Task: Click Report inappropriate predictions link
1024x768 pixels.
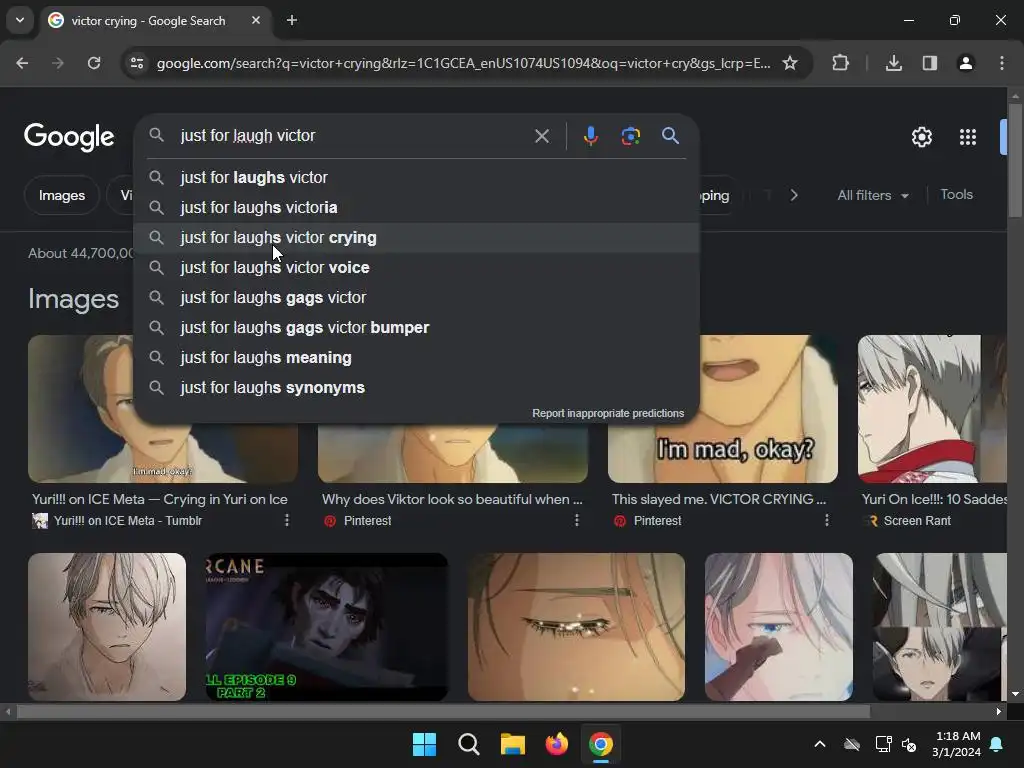Action: [x=608, y=413]
